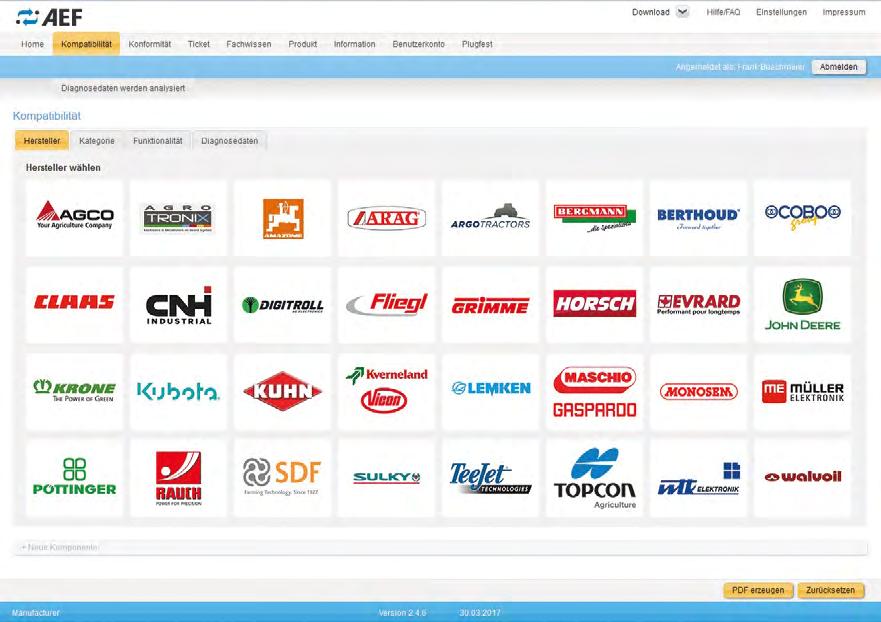Select the ARAG manufacturer logo
The image size is (881, 622).
tap(387, 218)
